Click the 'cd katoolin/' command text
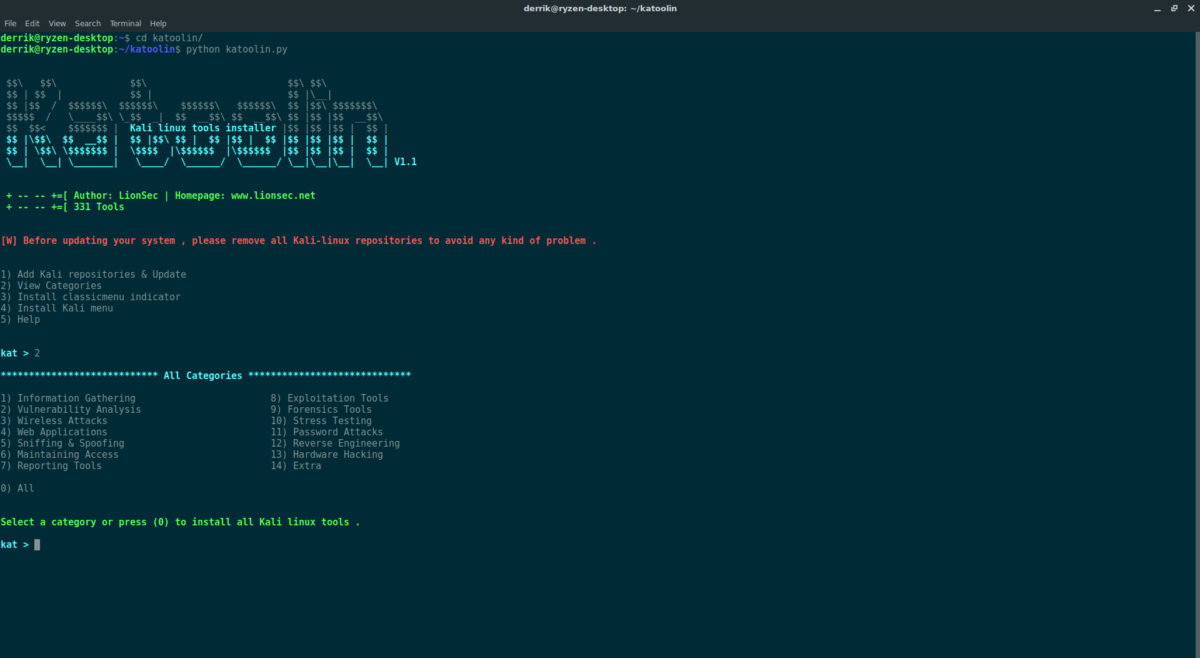 pos(169,38)
